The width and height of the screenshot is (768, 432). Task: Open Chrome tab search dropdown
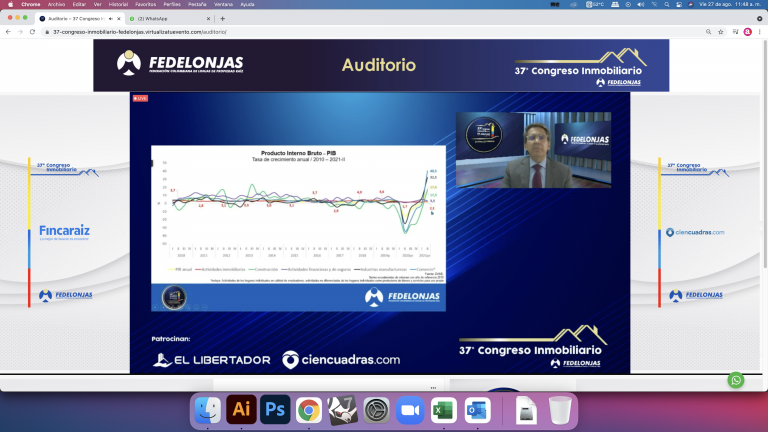click(760, 19)
